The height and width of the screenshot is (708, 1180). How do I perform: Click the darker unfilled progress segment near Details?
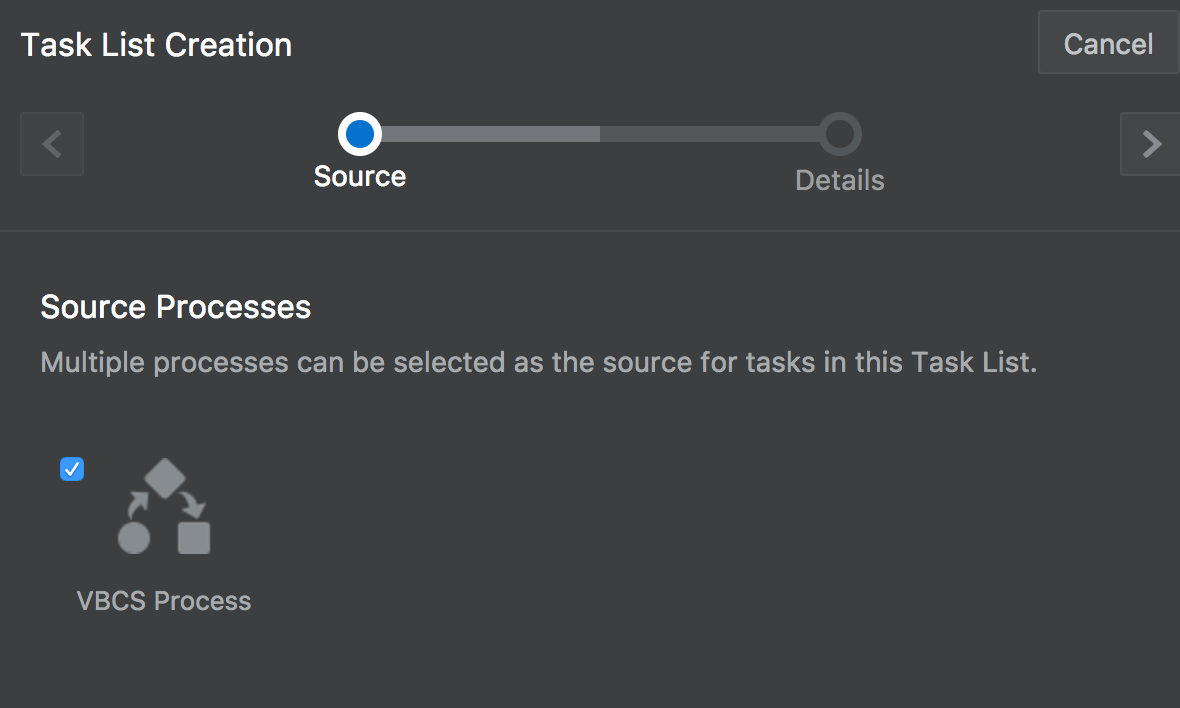[710, 134]
